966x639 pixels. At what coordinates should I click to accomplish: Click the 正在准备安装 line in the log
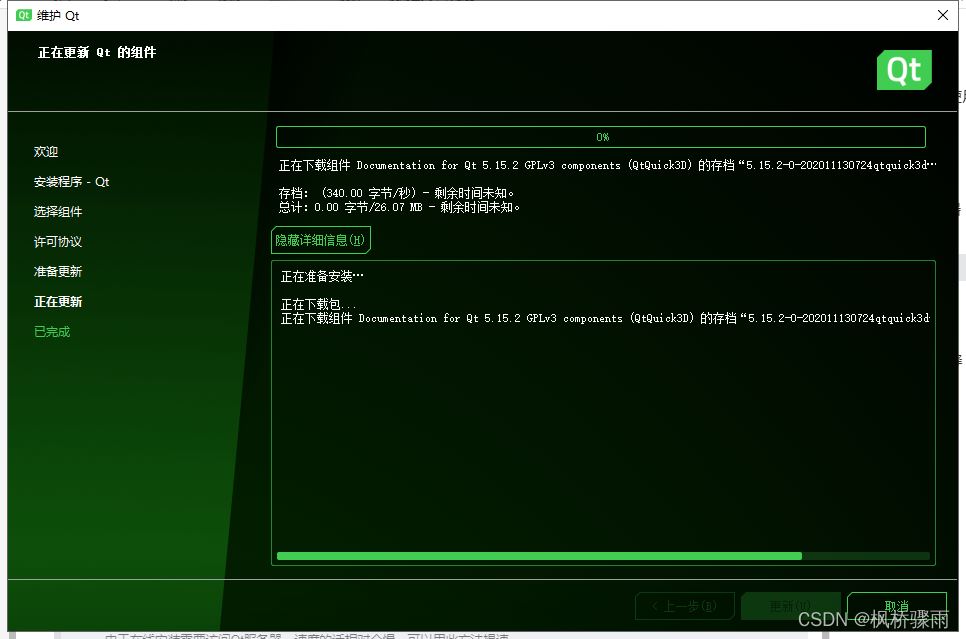322,276
